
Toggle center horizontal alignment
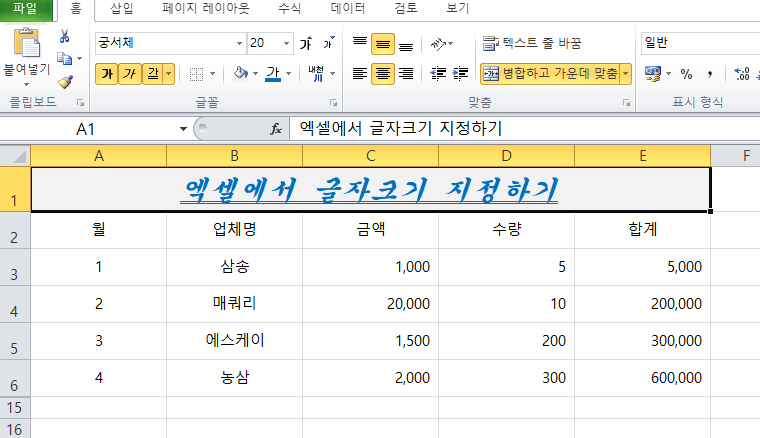click(x=383, y=74)
